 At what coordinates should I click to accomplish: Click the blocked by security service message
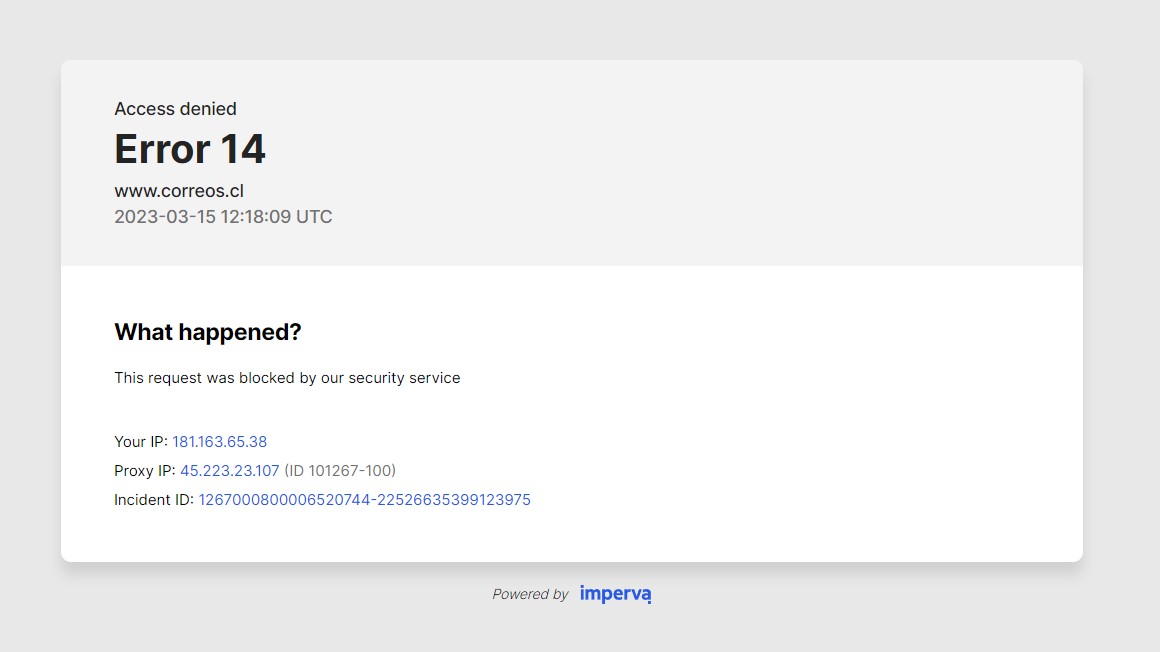click(287, 378)
